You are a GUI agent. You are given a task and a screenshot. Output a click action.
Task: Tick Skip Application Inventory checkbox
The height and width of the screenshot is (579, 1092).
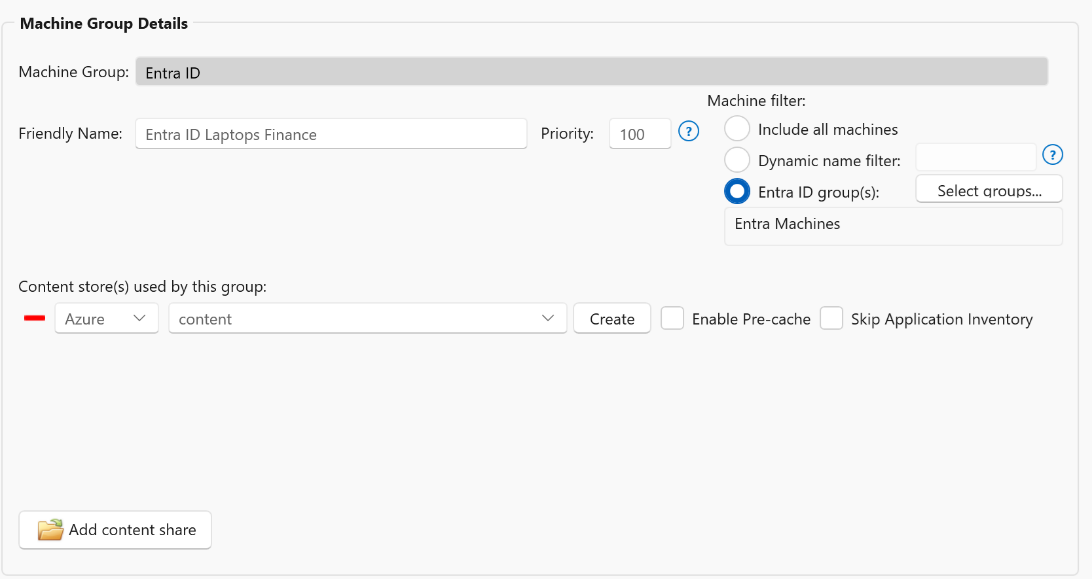(x=832, y=318)
